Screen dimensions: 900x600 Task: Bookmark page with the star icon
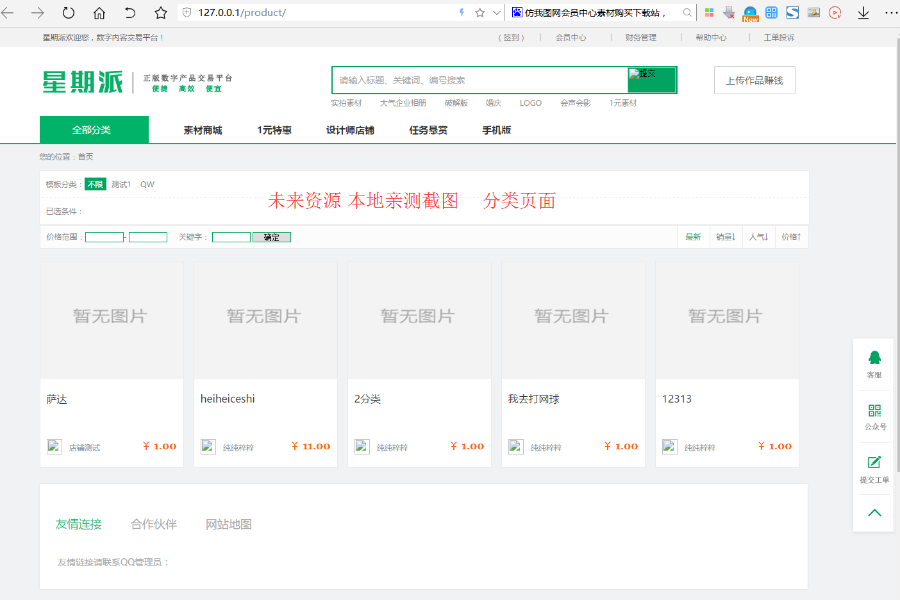pos(160,13)
